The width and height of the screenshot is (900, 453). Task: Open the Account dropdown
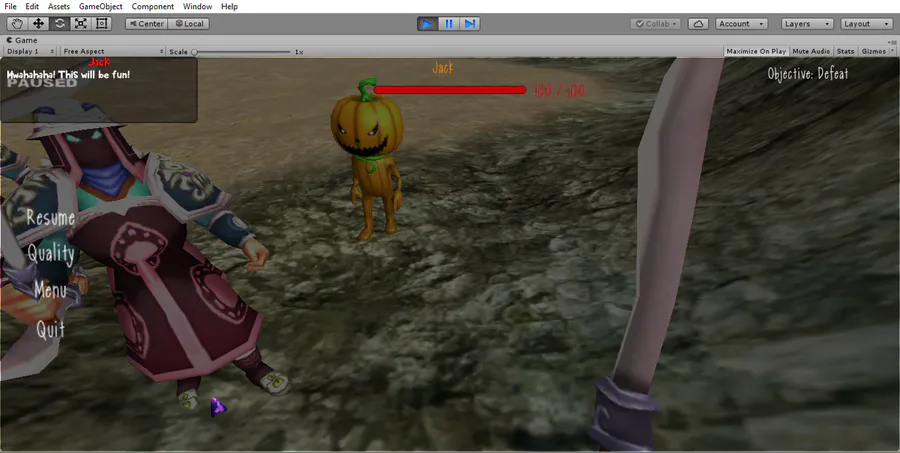(x=742, y=24)
